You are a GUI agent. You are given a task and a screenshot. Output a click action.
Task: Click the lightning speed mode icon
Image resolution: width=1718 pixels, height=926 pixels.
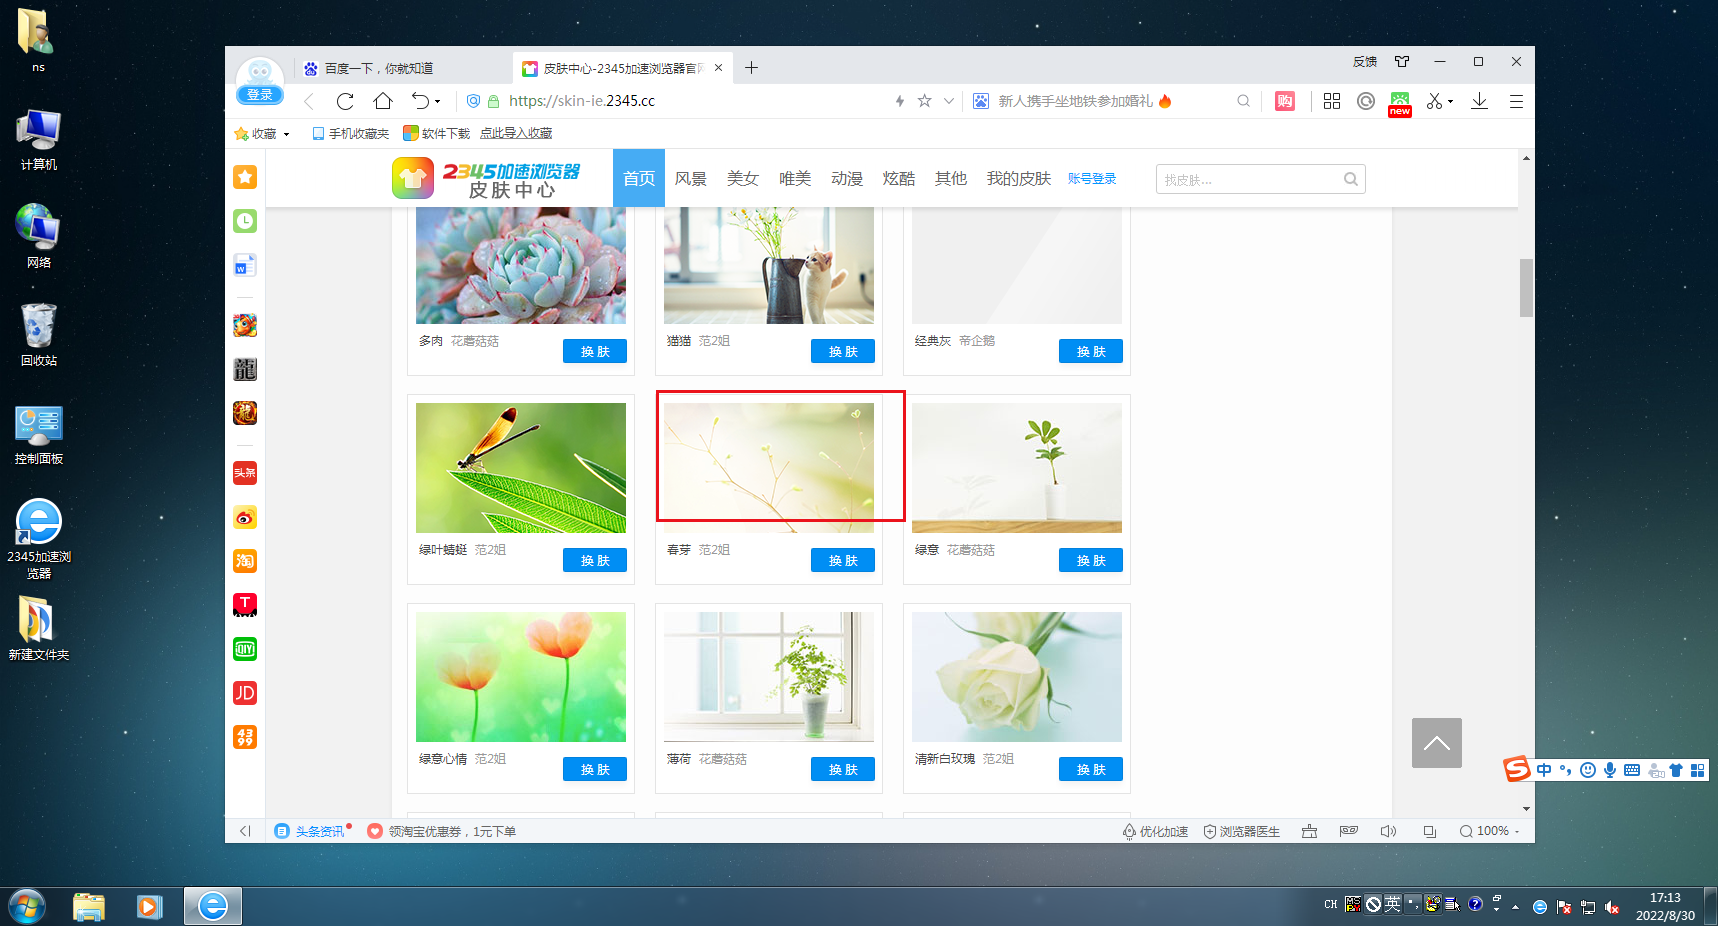tap(899, 101)
